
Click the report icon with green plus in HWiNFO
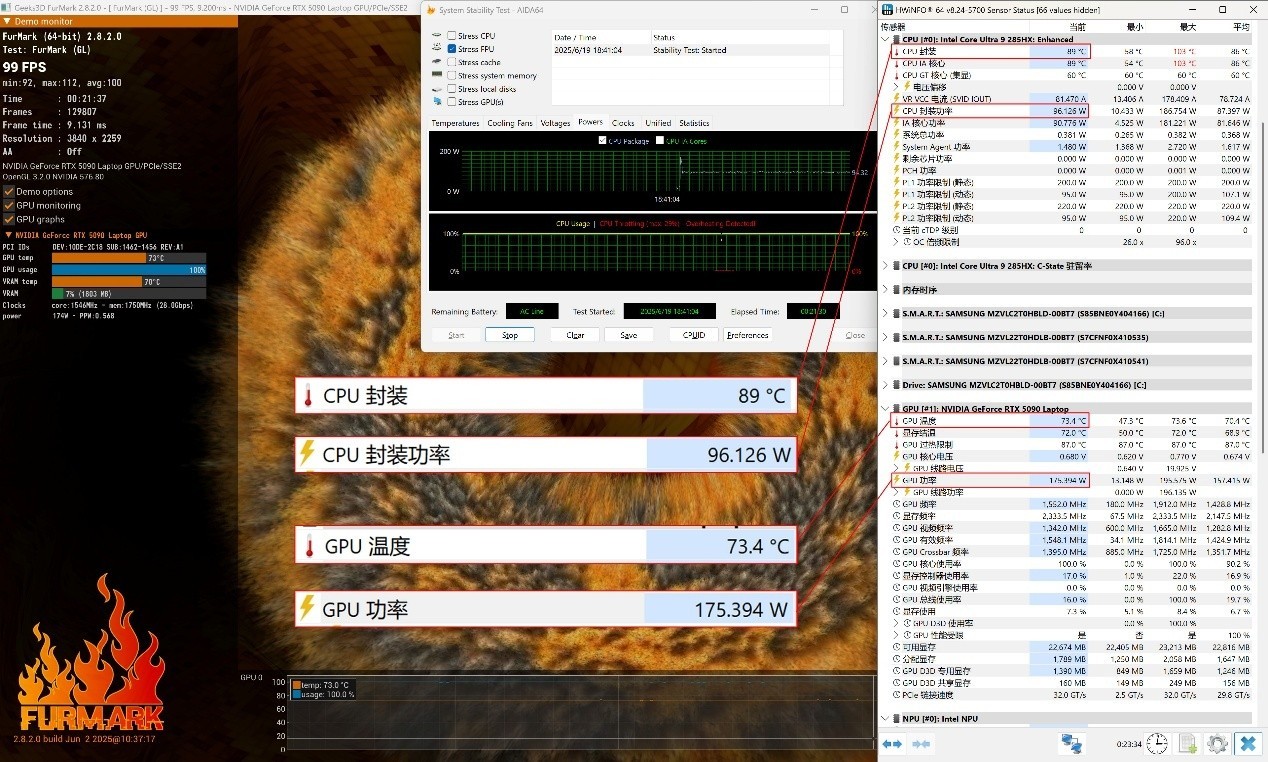pyautogui.click(x=1186, y=744)
